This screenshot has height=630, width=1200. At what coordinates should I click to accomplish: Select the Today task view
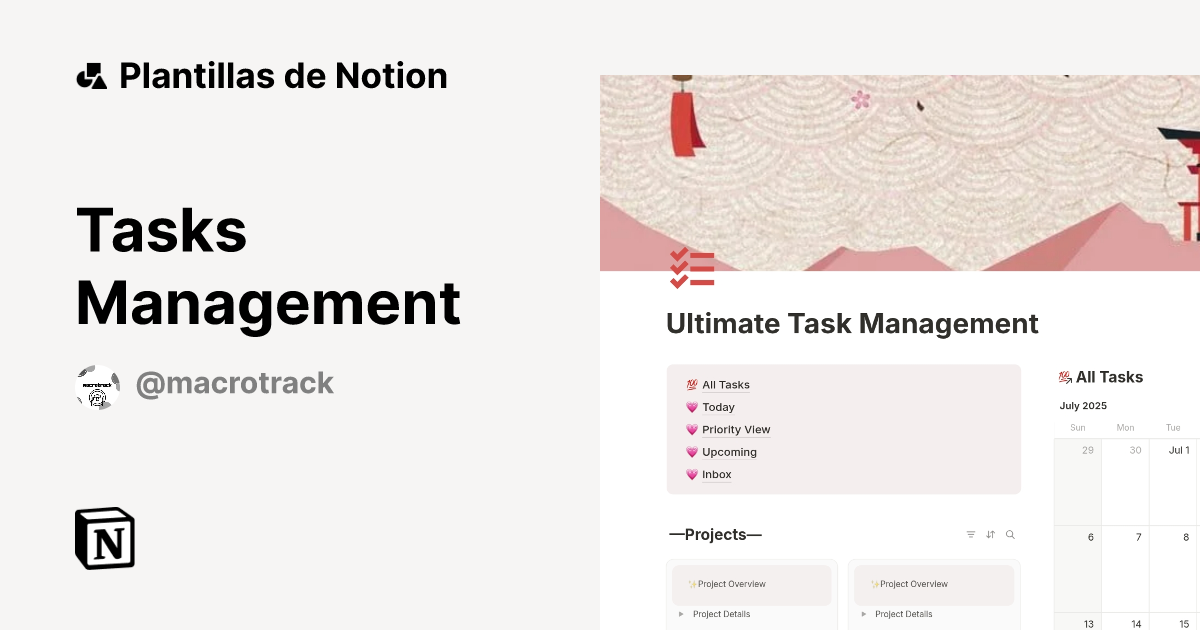click(717, 407)
